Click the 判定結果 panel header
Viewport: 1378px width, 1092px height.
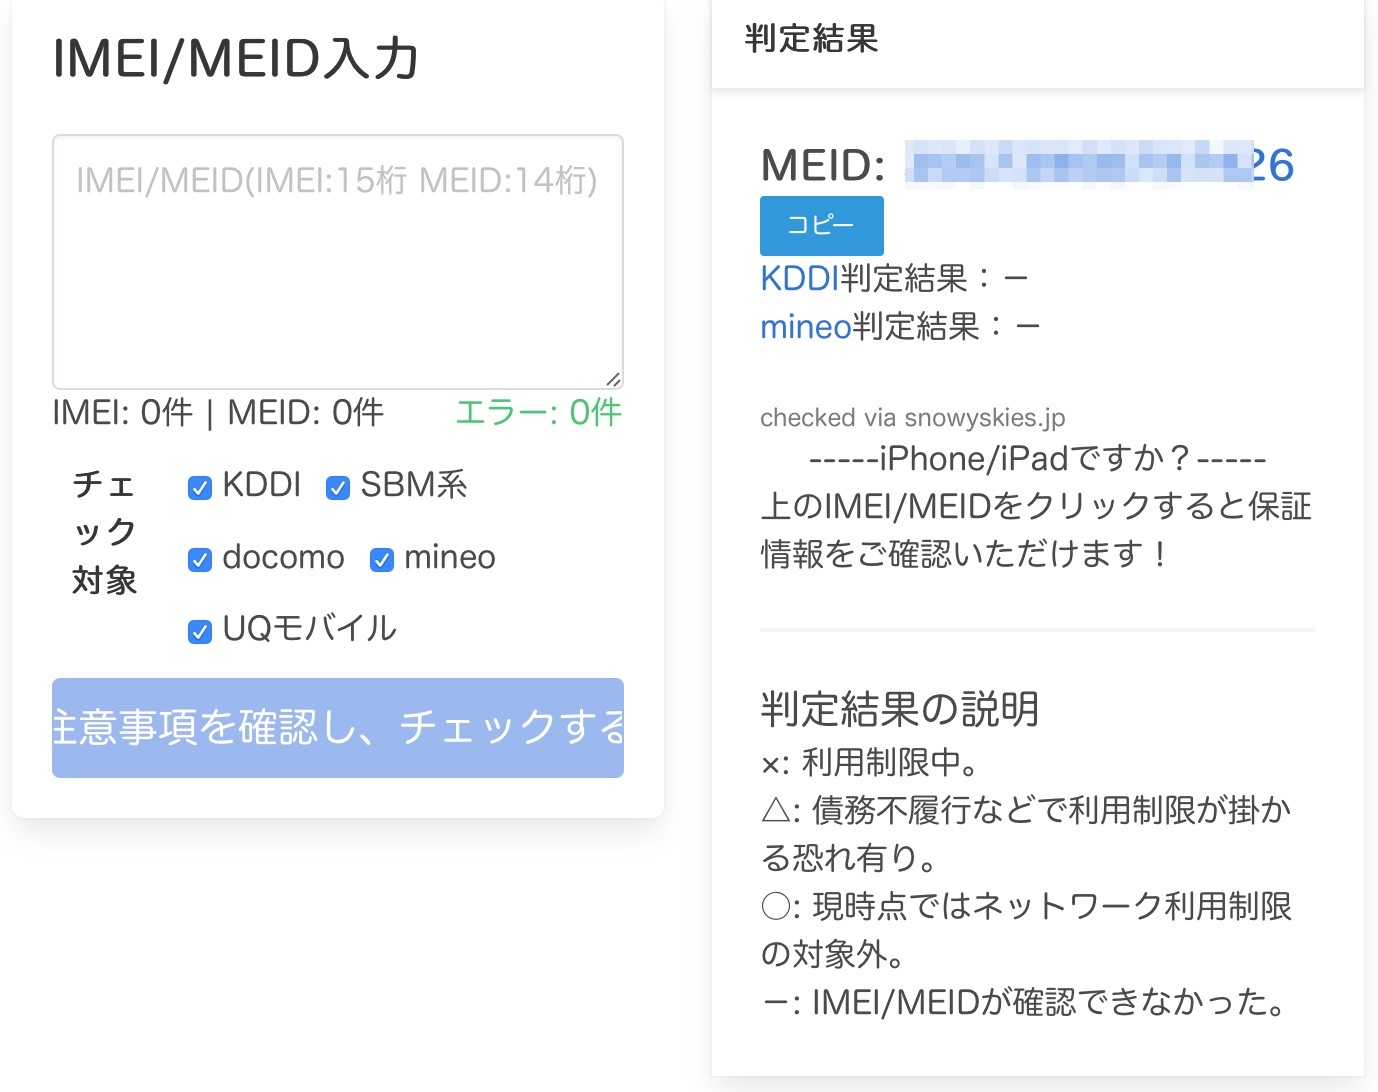811,39
